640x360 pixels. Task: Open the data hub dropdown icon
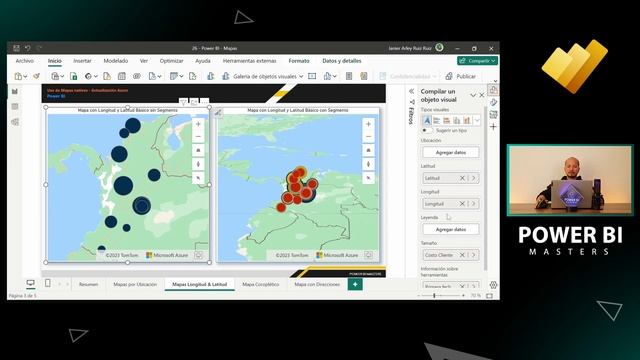(91, 76)
